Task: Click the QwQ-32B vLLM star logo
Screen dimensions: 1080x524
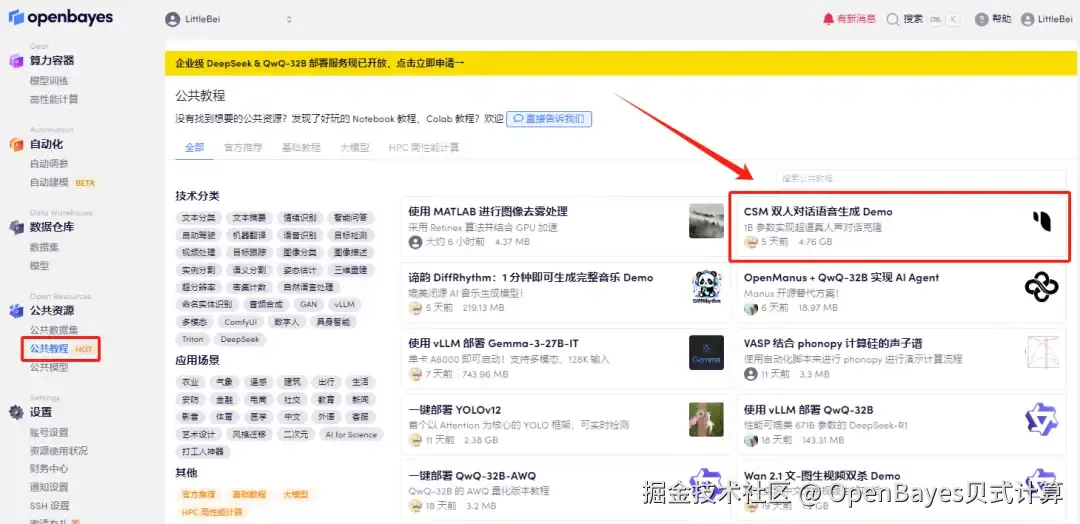Action: pyautogui.click(x=1041, y=419)
